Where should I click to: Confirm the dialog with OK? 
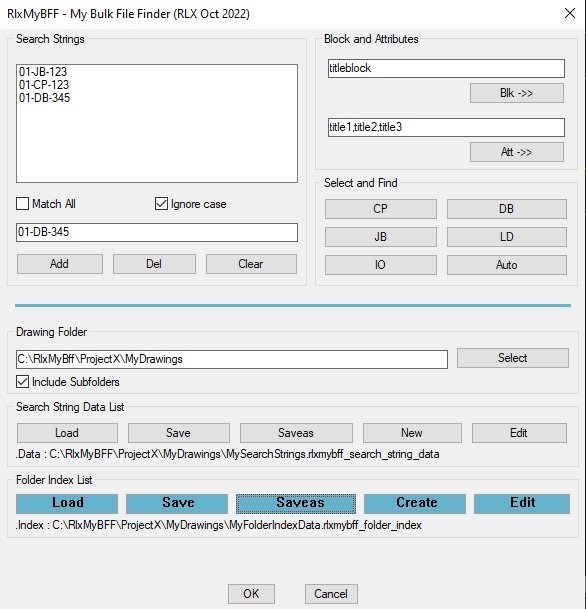[251, 594]
